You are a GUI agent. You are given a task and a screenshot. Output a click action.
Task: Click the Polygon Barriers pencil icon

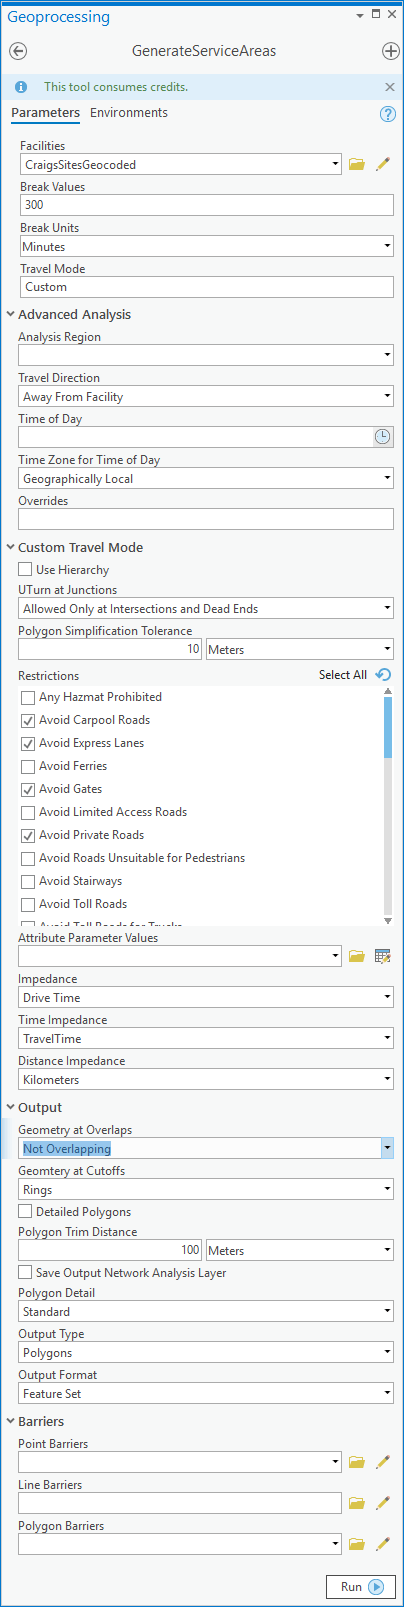(382, 1544)
